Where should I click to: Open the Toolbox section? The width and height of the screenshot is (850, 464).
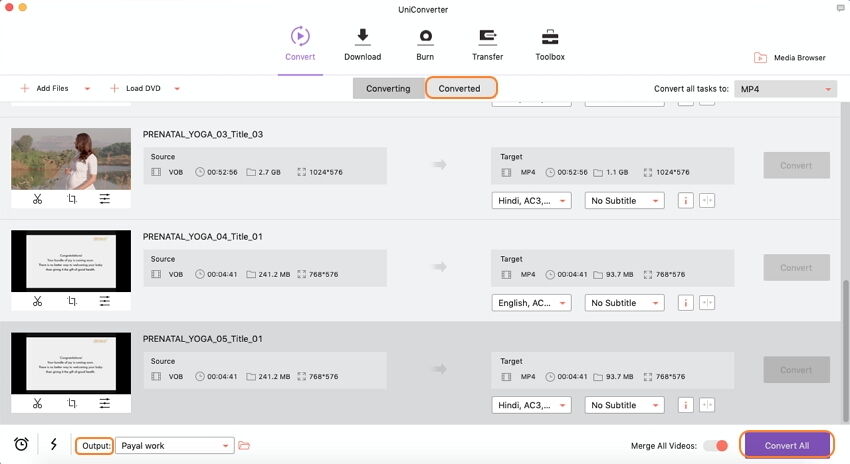(550, 44)
